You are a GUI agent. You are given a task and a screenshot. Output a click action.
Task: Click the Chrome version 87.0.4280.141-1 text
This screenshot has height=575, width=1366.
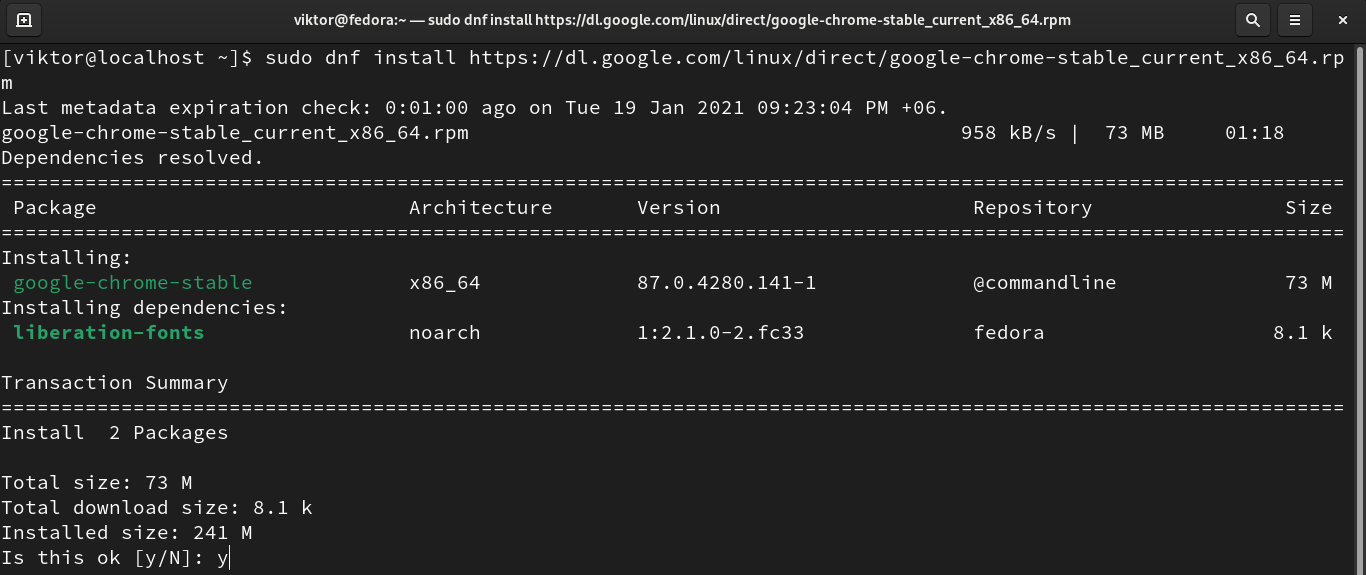click(726, 283)
